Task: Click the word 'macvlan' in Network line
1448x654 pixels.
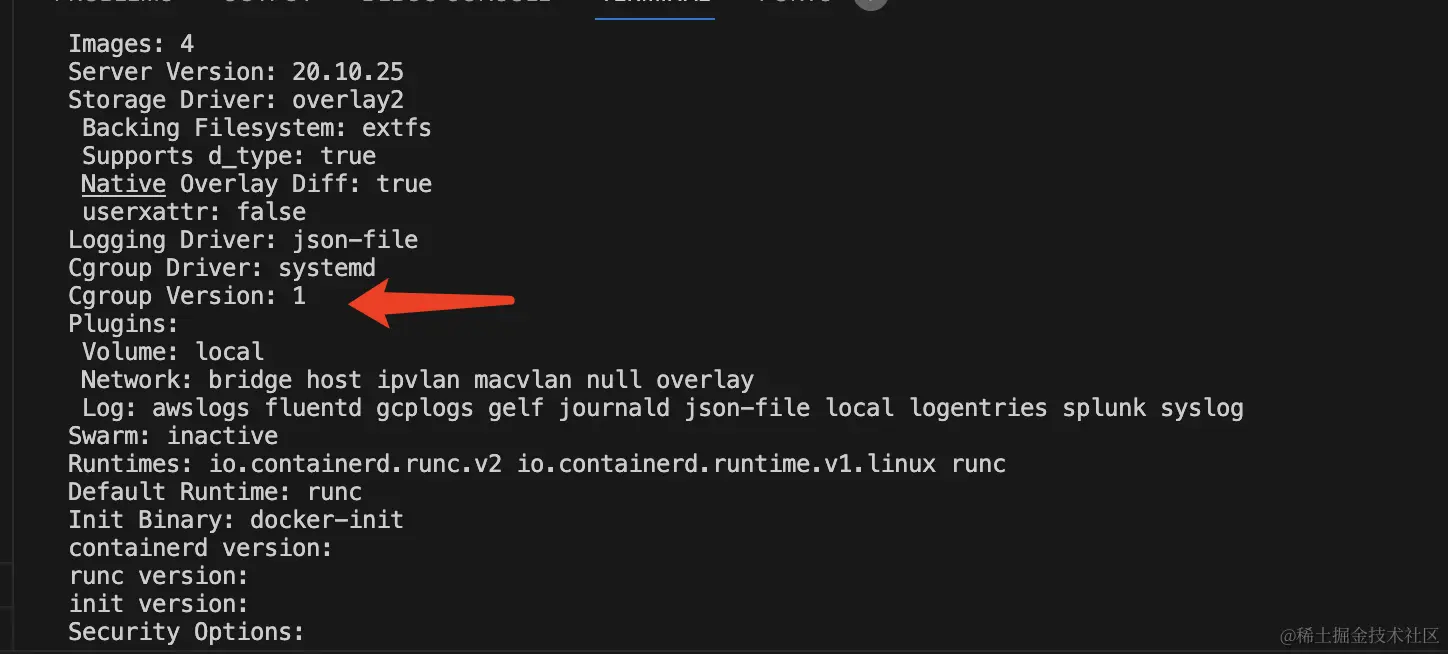Action: coord(523,380)
